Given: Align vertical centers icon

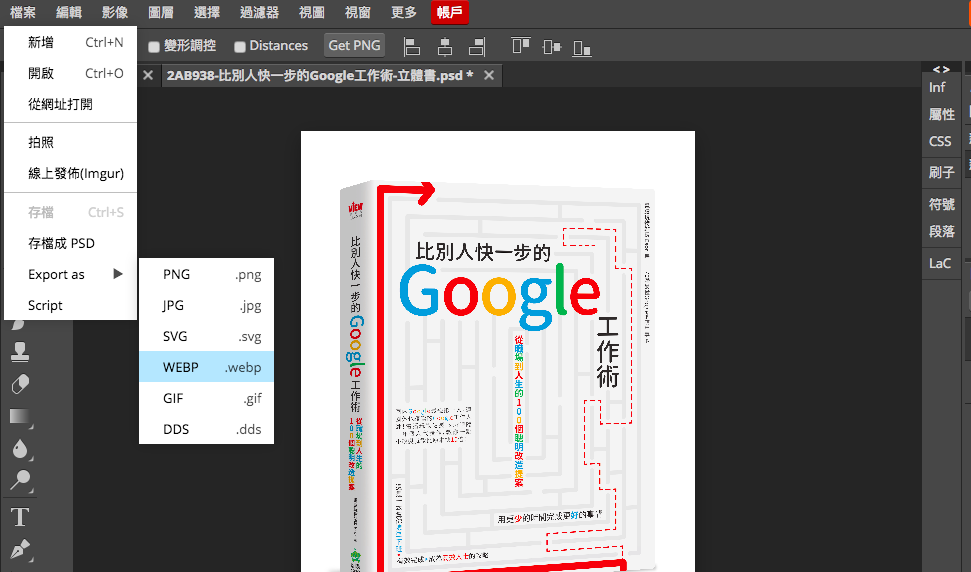Looking at the screenshot, I should (x=551, y=46).
